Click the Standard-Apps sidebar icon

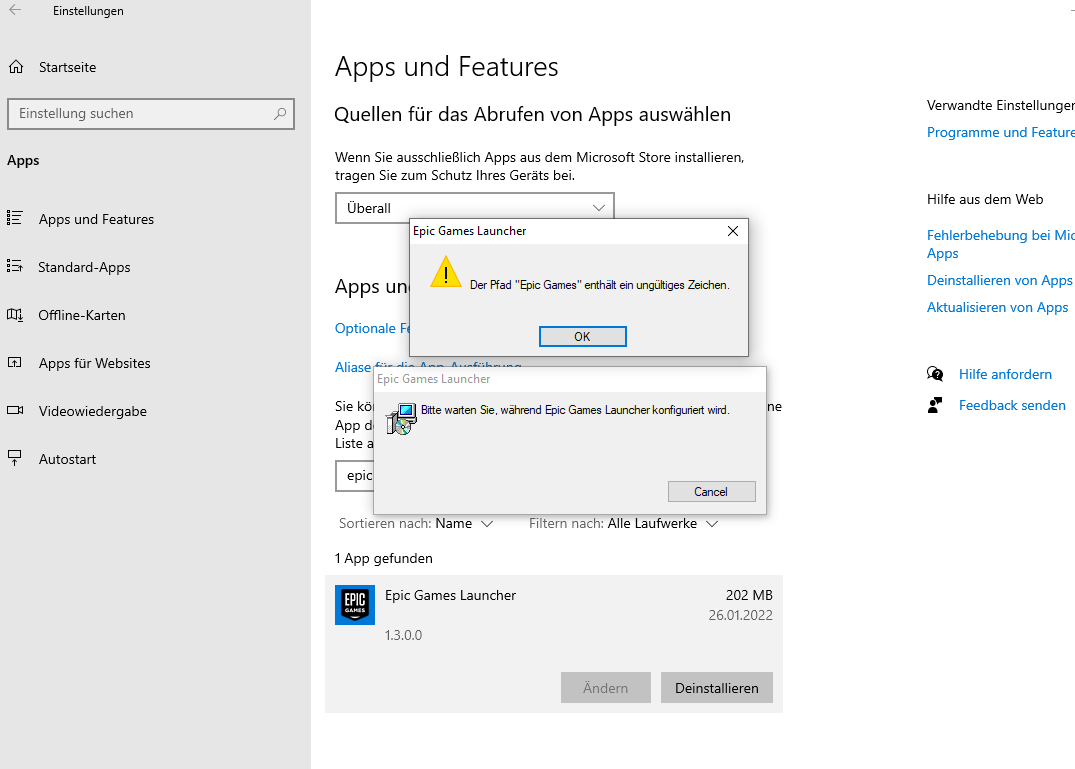click(x=15, y=267)
